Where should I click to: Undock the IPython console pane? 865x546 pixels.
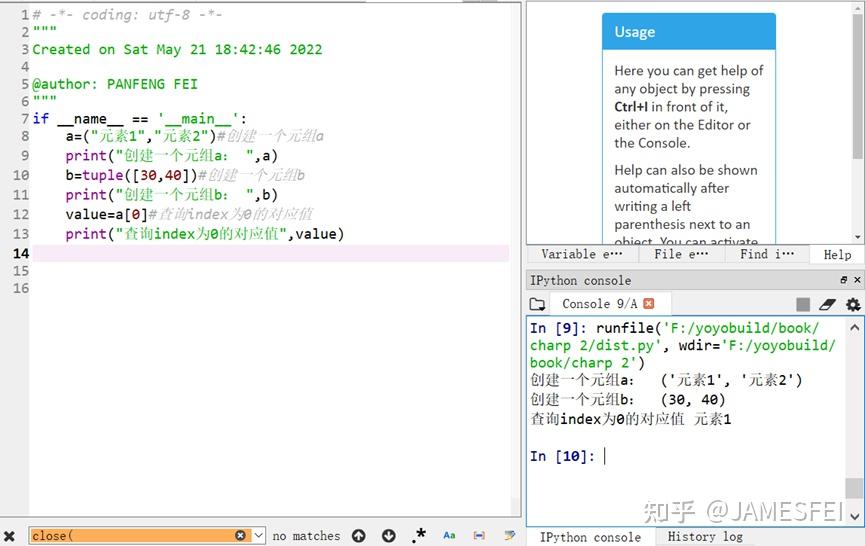tap(843, 280)
